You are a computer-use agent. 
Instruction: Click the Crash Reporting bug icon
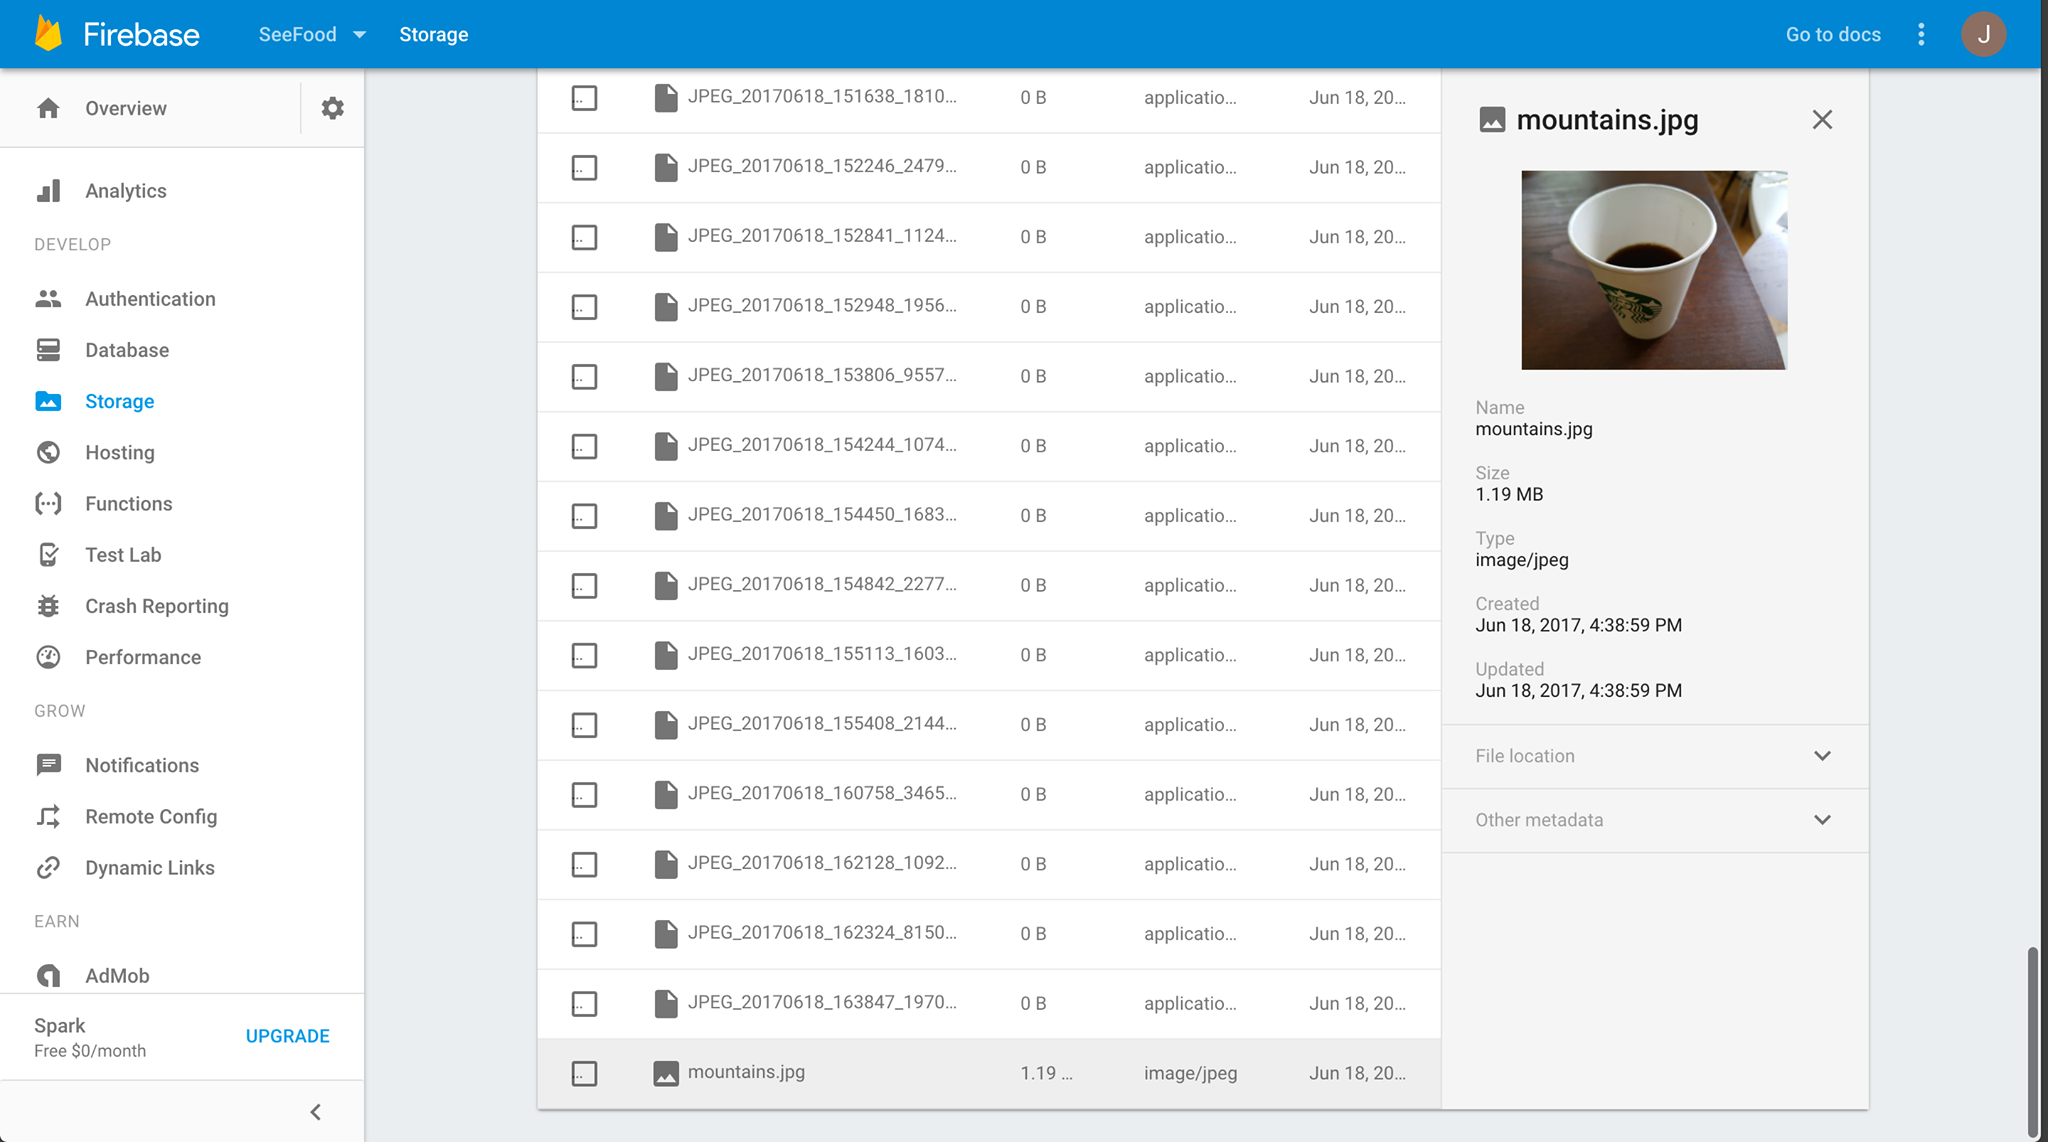(x=48, y=606)
